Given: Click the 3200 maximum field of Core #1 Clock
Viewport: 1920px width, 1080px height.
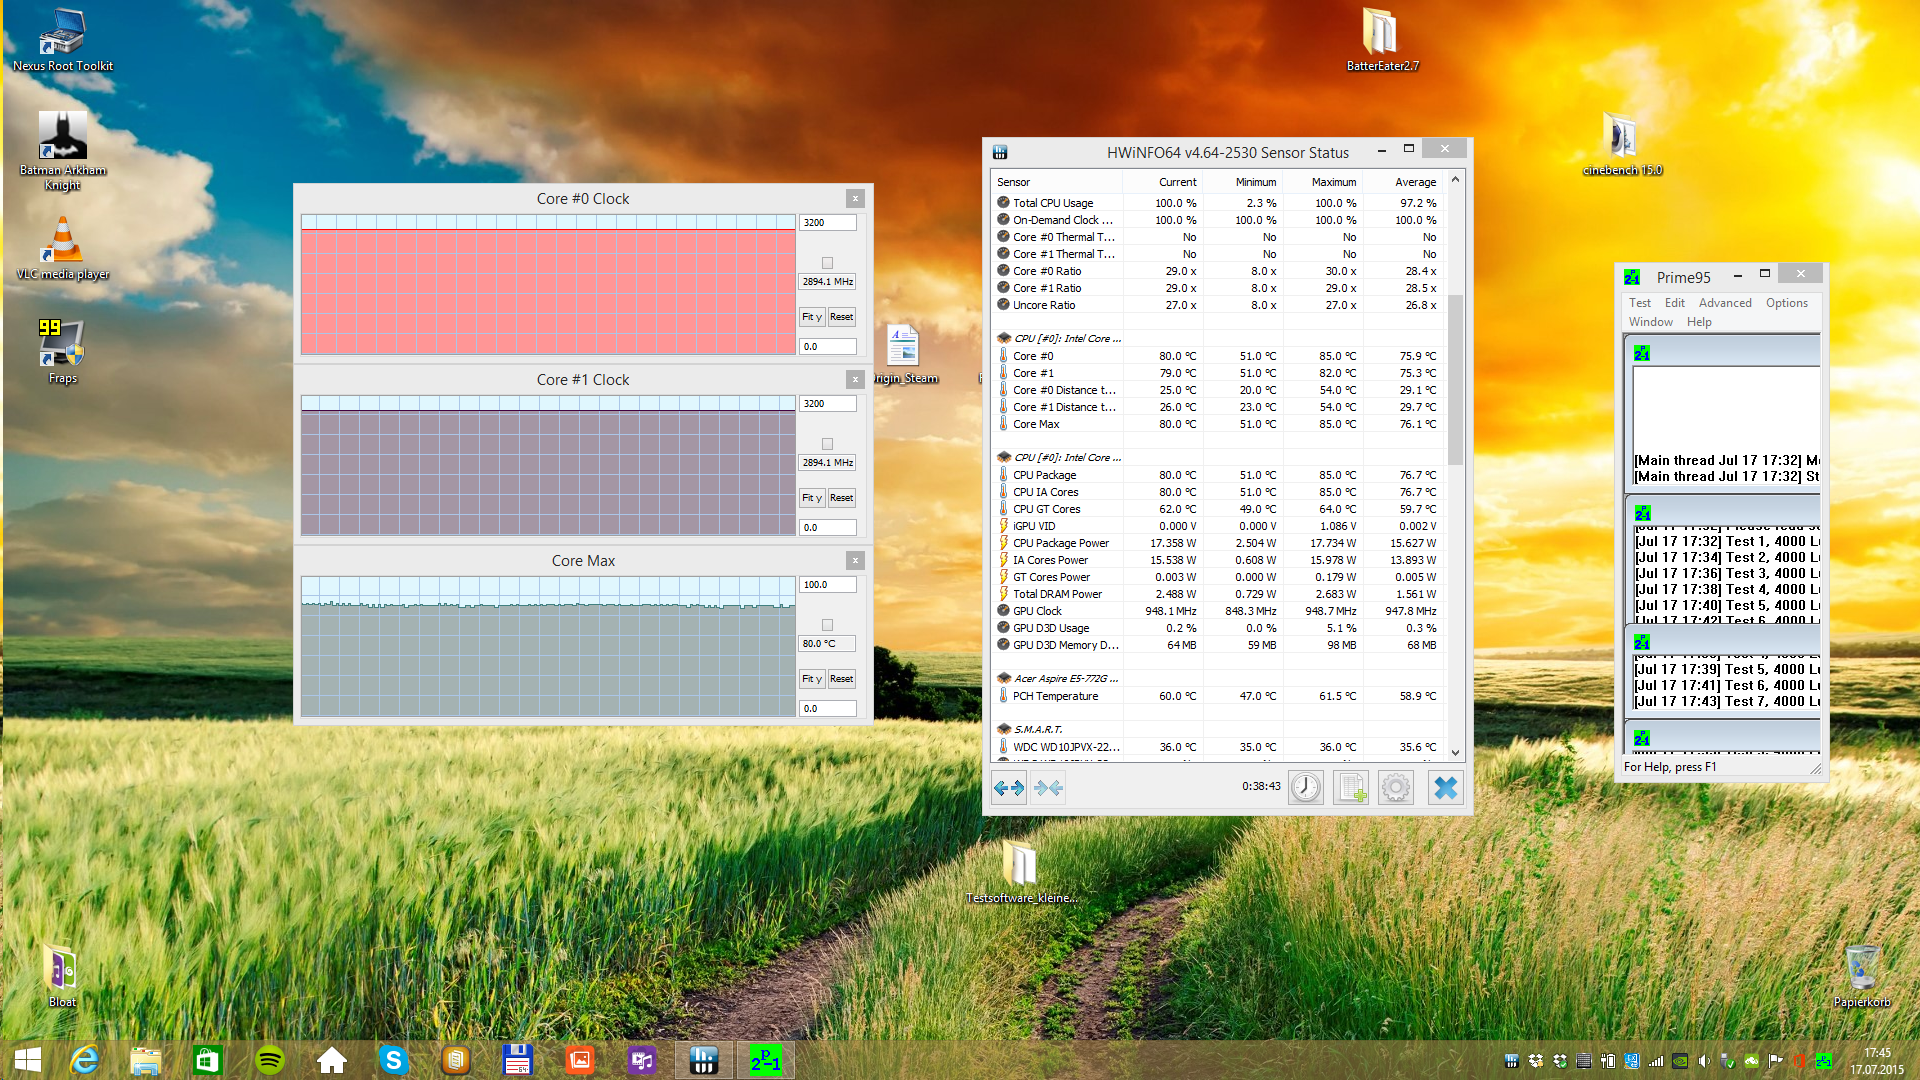Looking at the screenshot, I should click(x=827, y=404).
